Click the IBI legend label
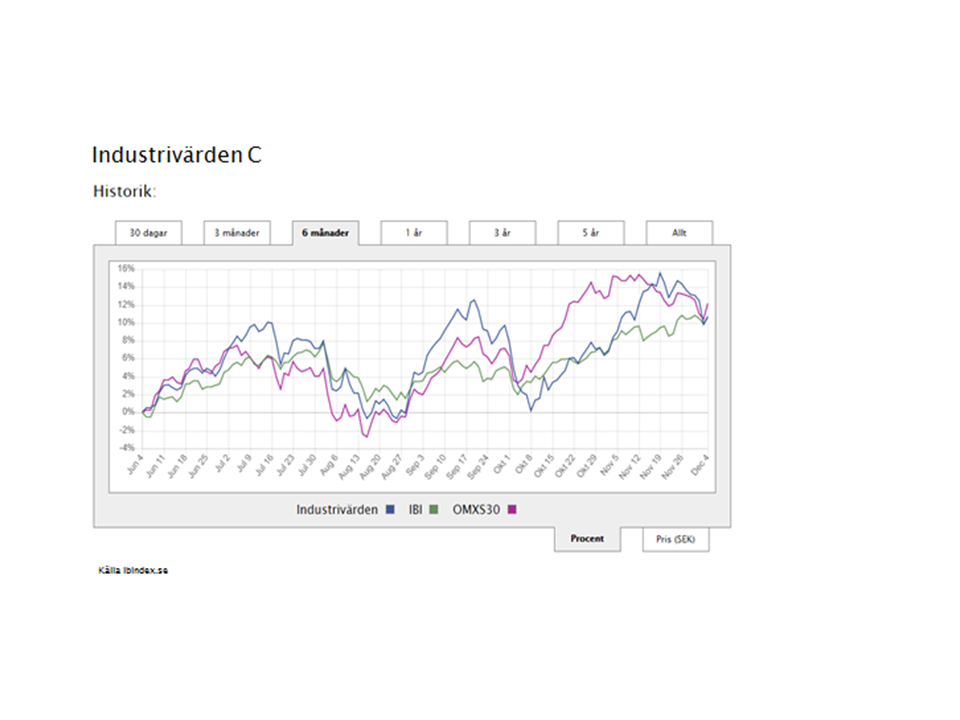The image size is (960, 720). pos(416,509)
